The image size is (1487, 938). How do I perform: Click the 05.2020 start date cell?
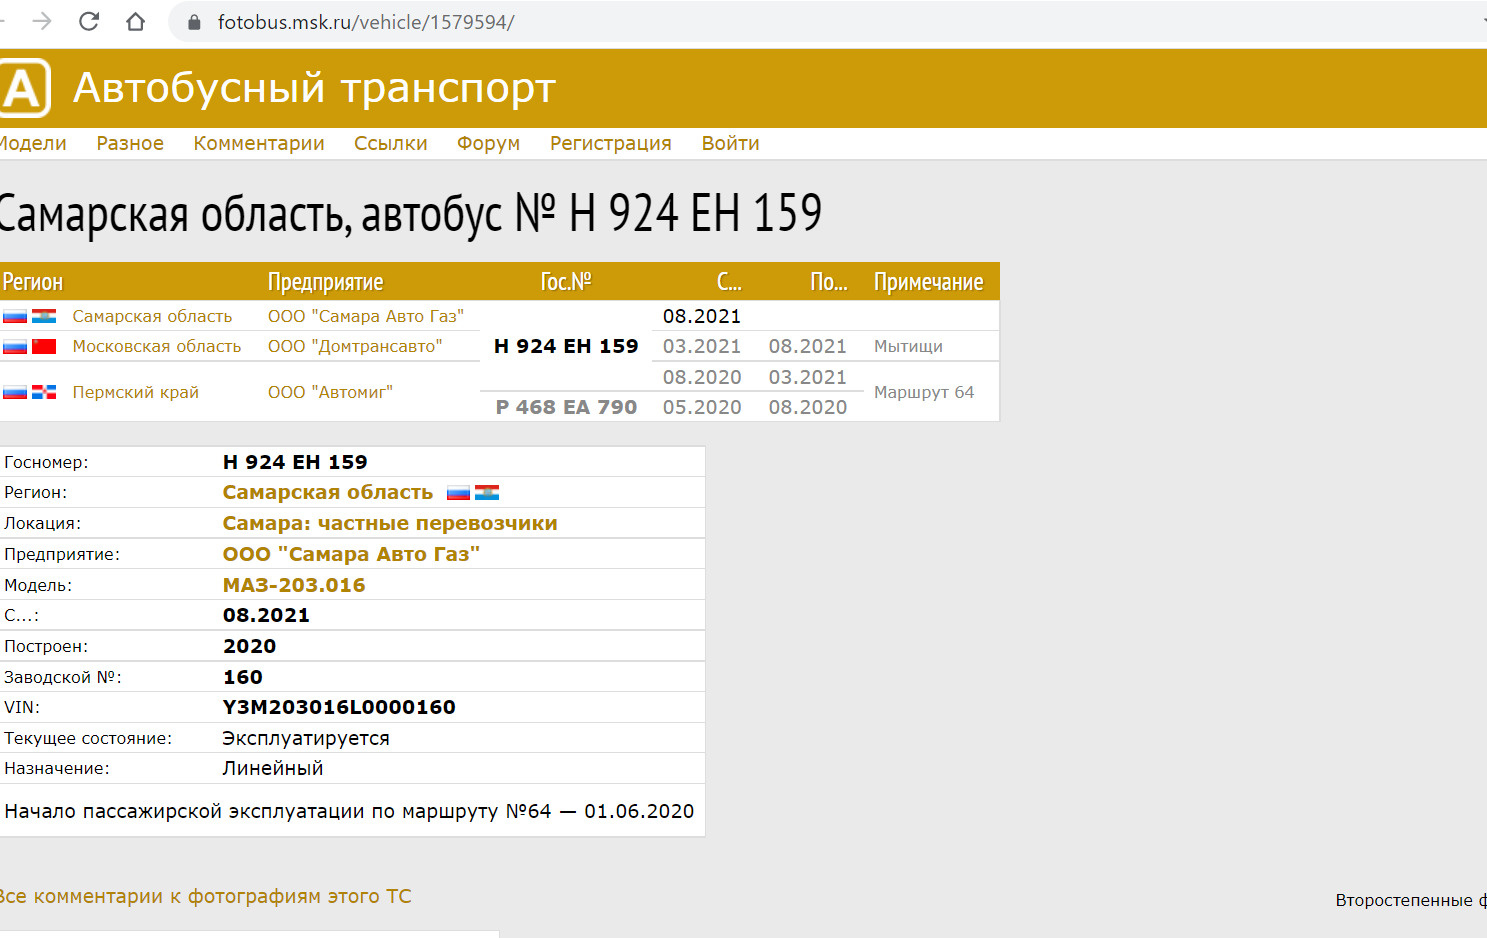[x=702, y=407]
